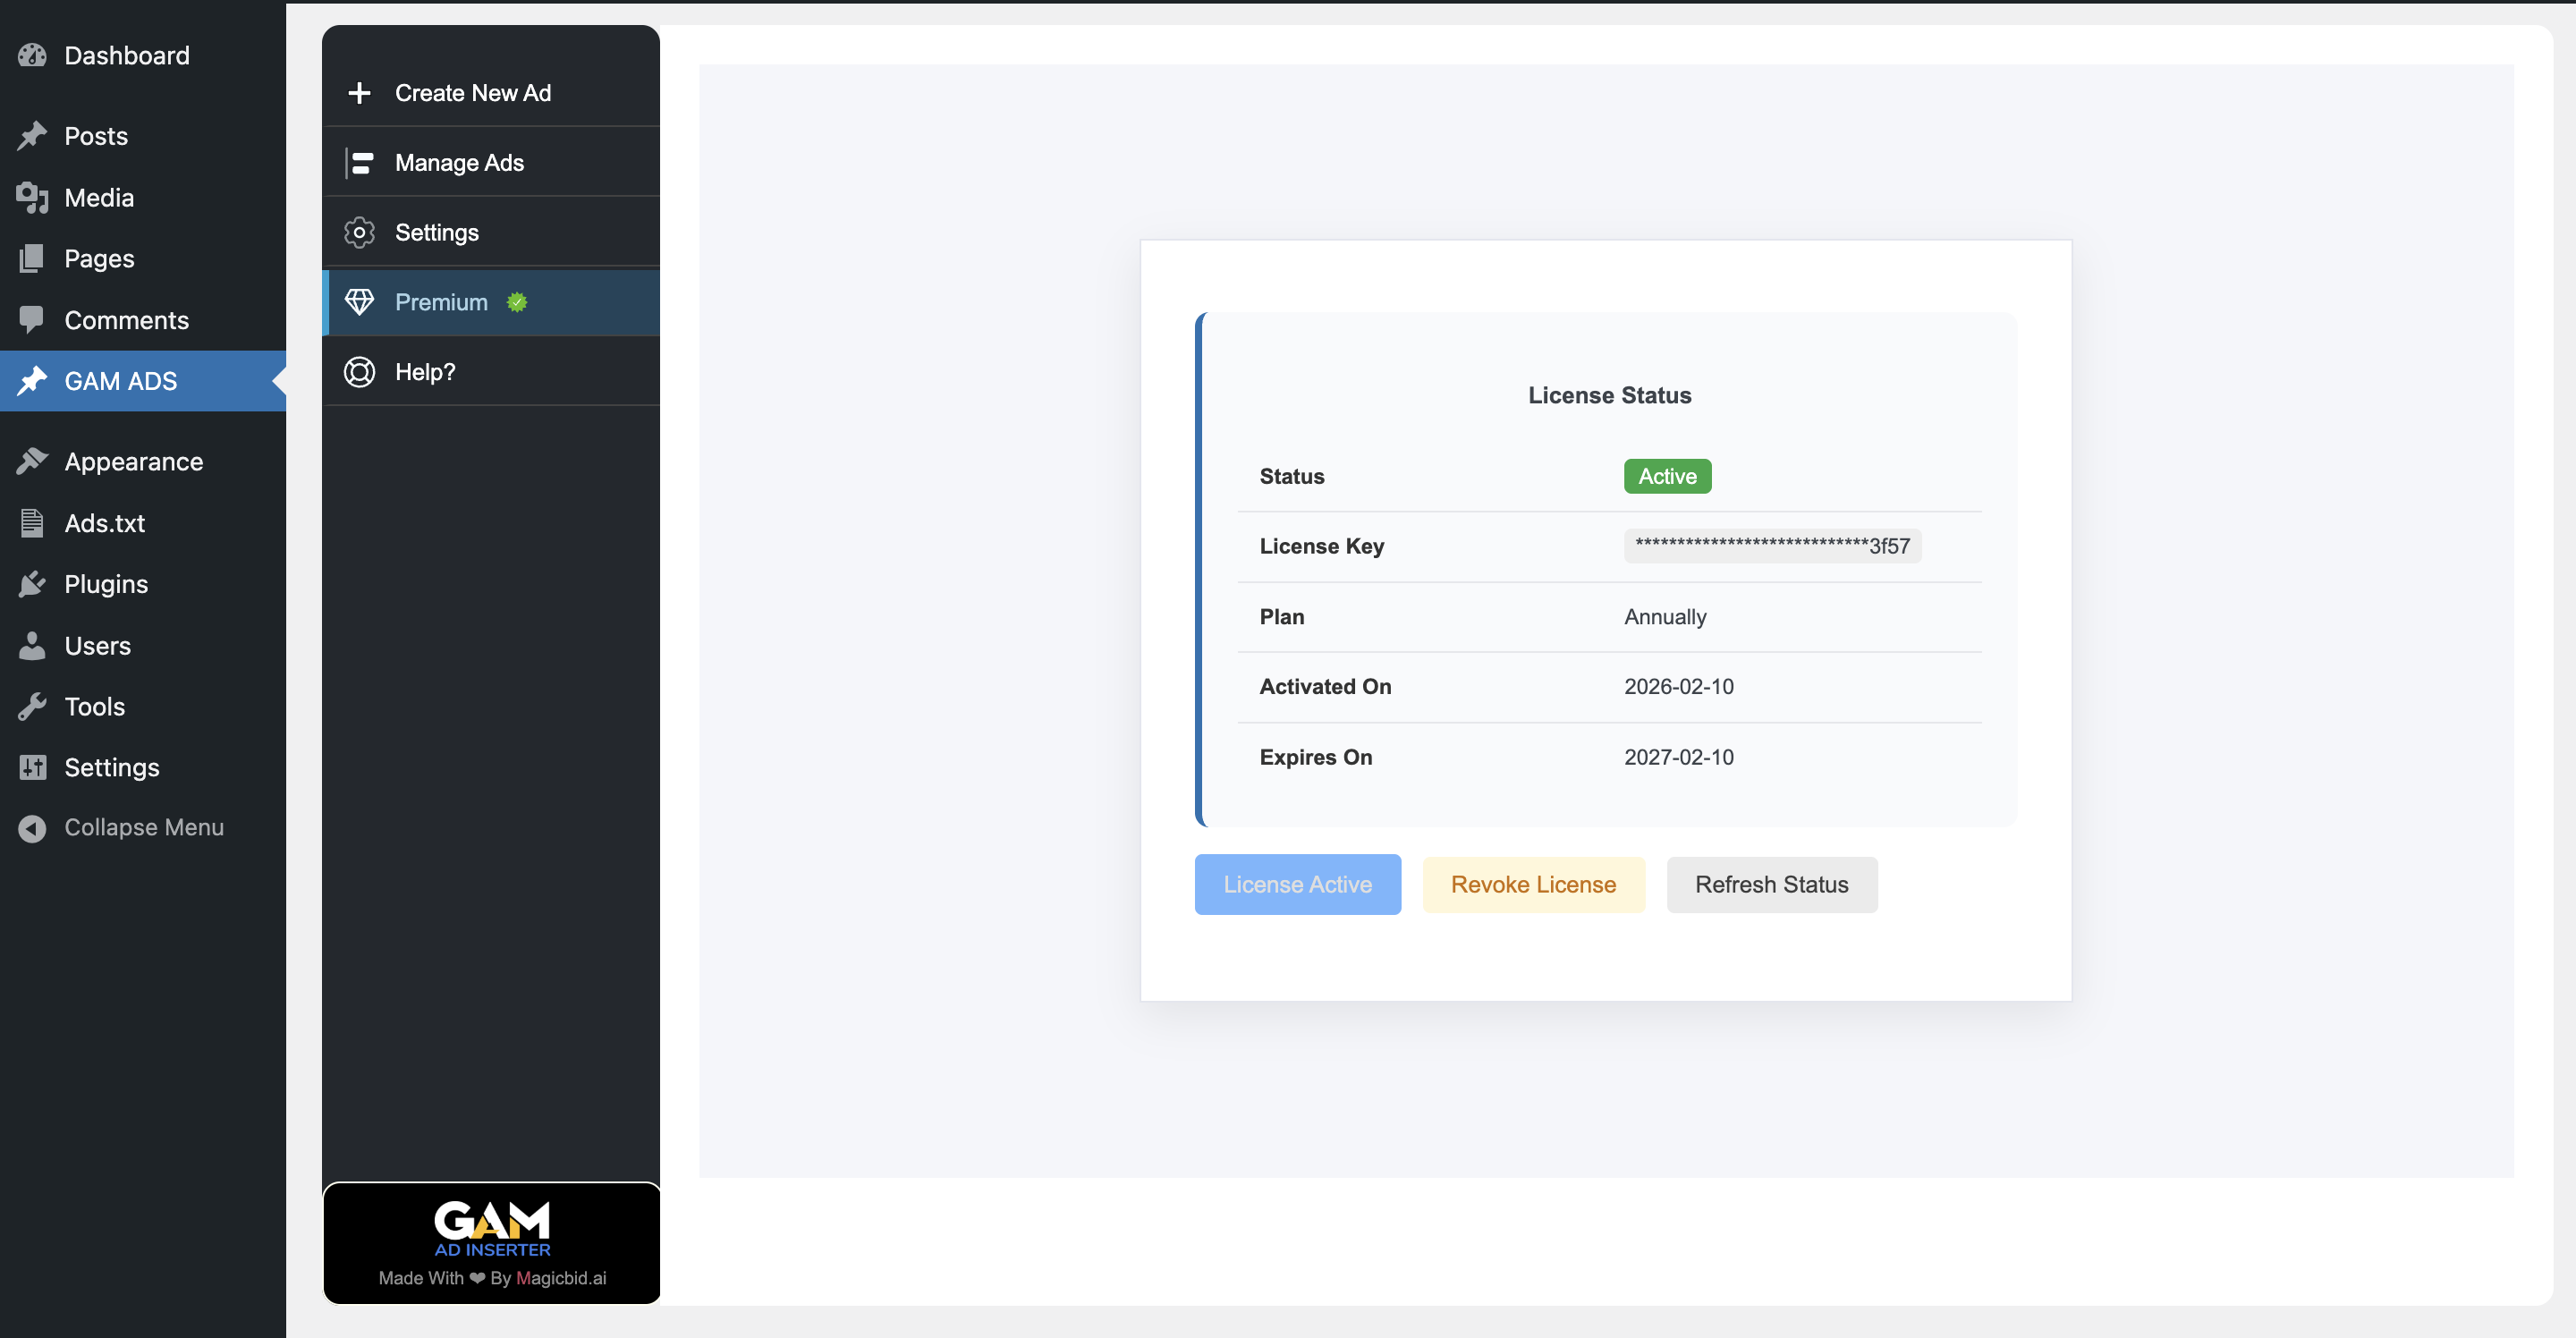2576x1338 pixels.
Task: Click the Help lifebuoy icon
Action: [359, 372]
